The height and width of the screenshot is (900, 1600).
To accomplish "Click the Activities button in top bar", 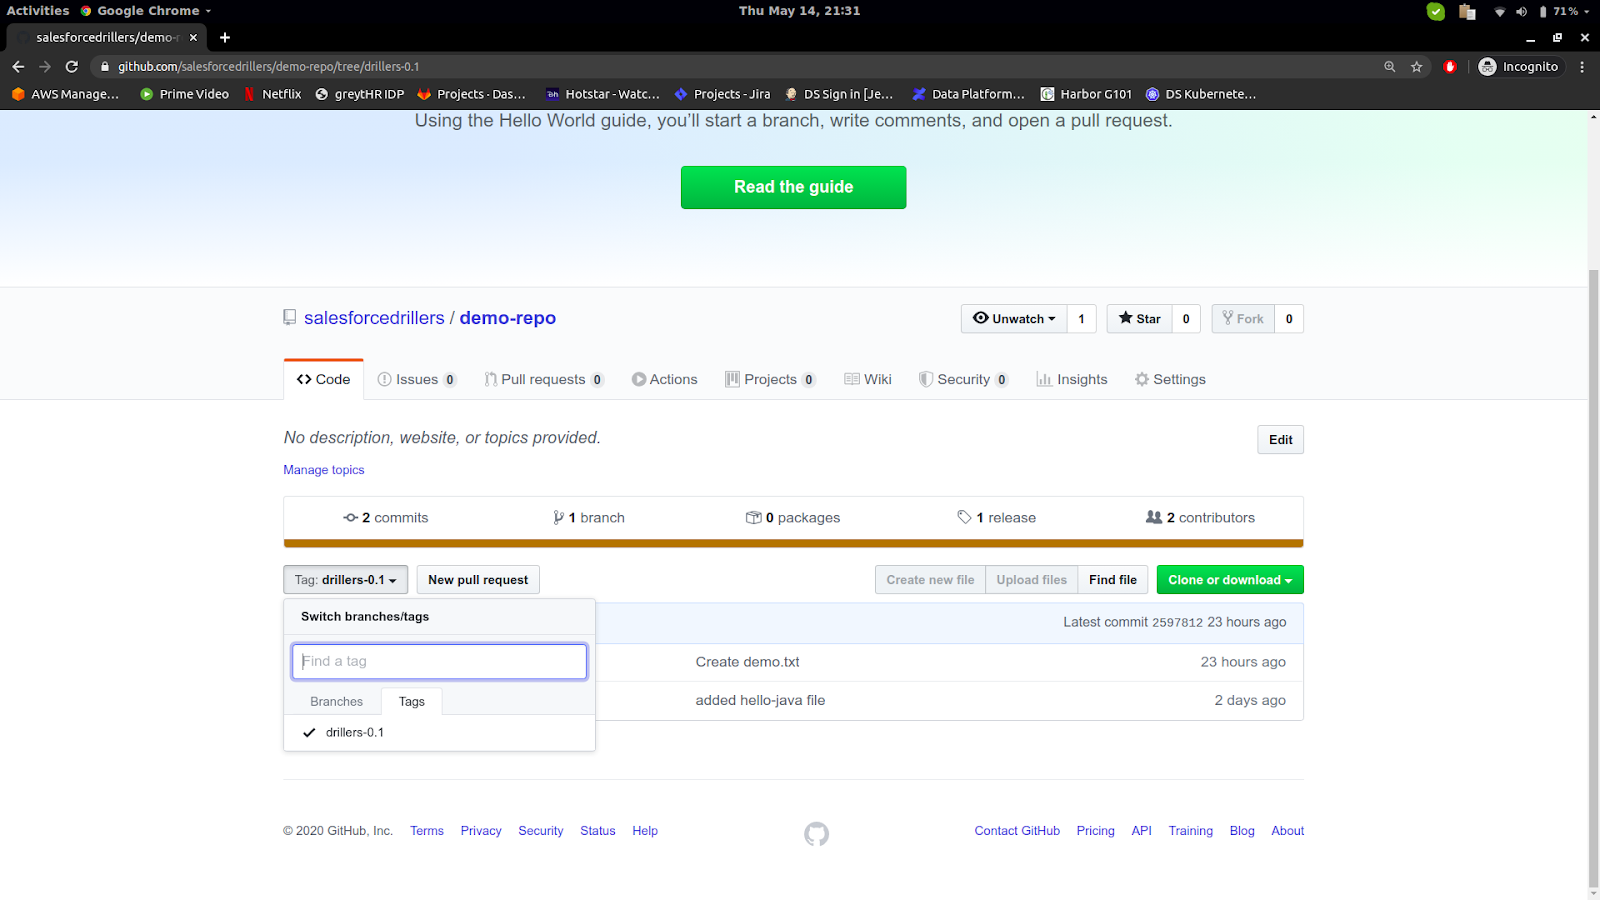I will pyautogui.click(x=38, y=11).
